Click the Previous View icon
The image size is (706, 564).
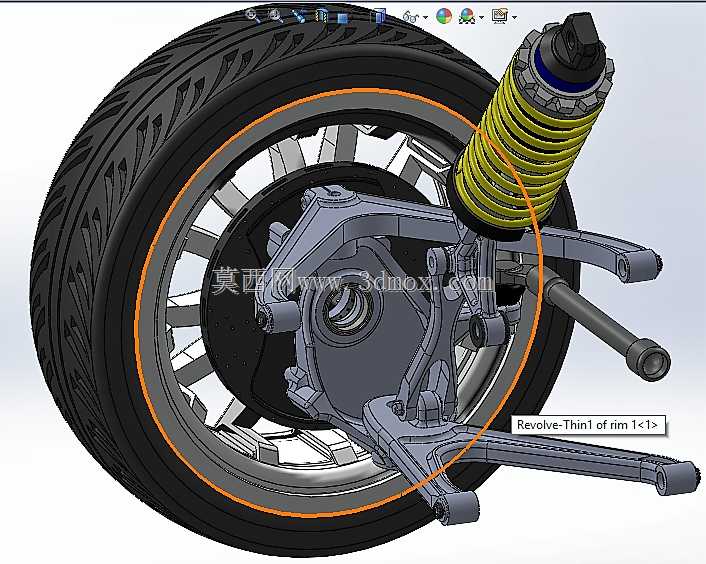click(298, 16)
